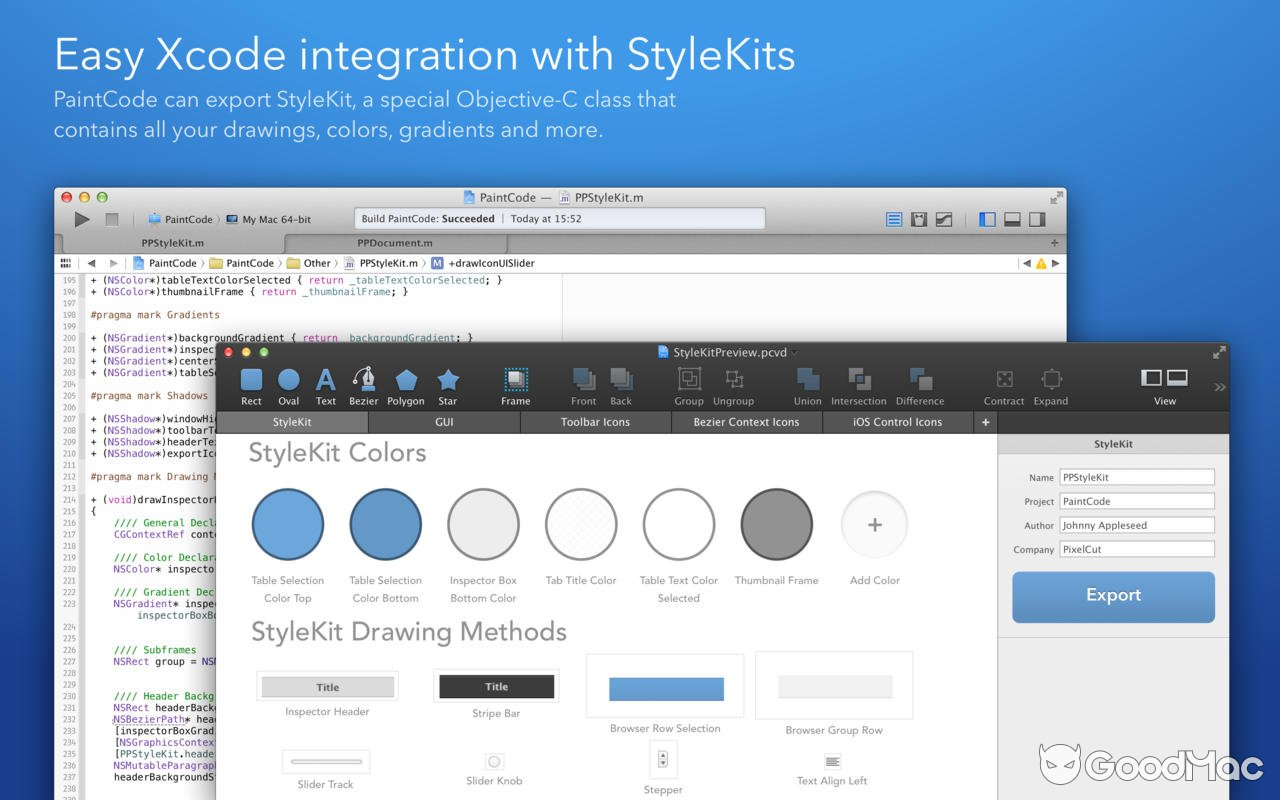Click the Company field showing PixelCut
Viewport: 1280px width, 800px height.
(x=1137, y=548)
